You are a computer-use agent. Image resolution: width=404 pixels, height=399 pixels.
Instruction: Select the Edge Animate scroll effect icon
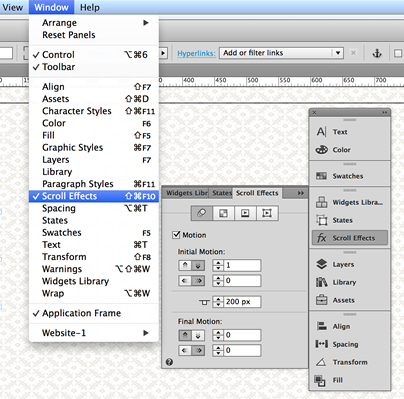(x=267, y=213)
